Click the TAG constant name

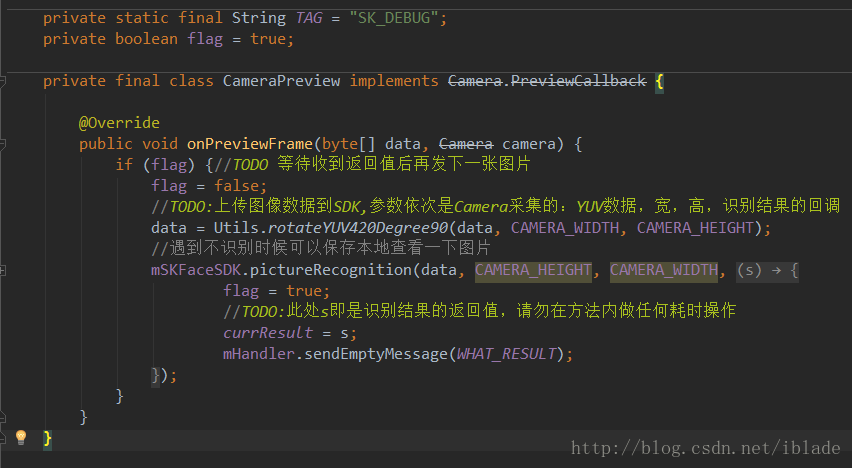click(309, 18)
